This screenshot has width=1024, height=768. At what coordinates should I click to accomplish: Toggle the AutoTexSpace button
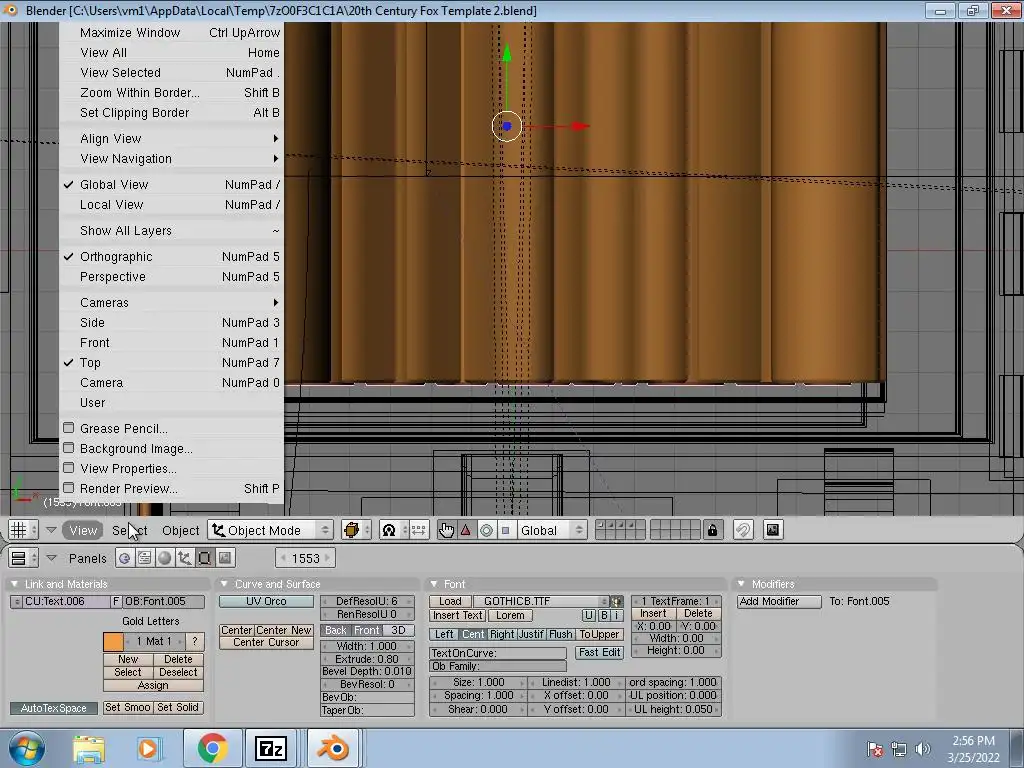click(x=54, y=708)
